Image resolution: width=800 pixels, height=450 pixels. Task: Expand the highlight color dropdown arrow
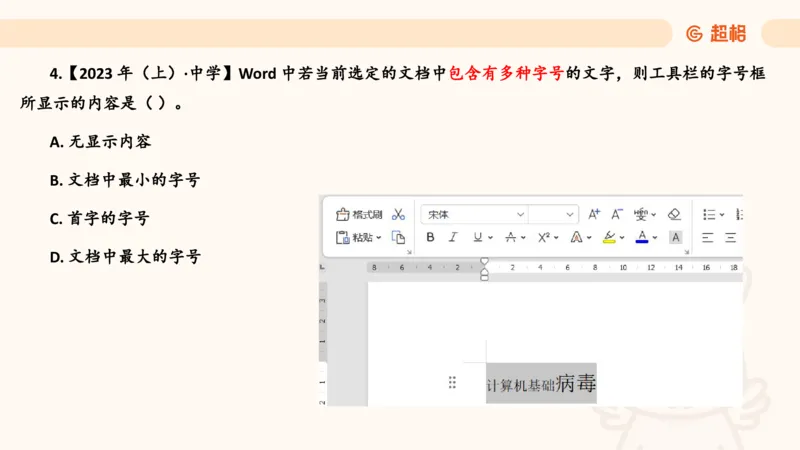point(622,238)
